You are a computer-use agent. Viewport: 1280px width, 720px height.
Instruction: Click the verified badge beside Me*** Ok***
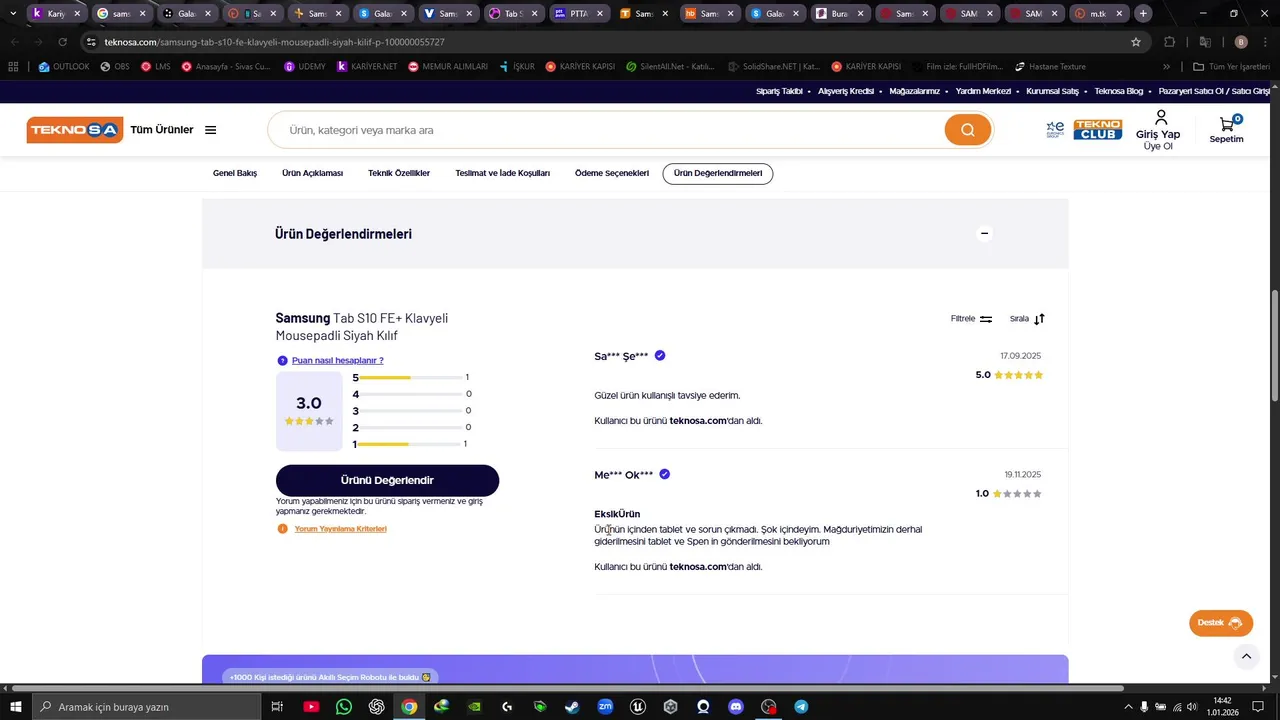coord(665,474)
